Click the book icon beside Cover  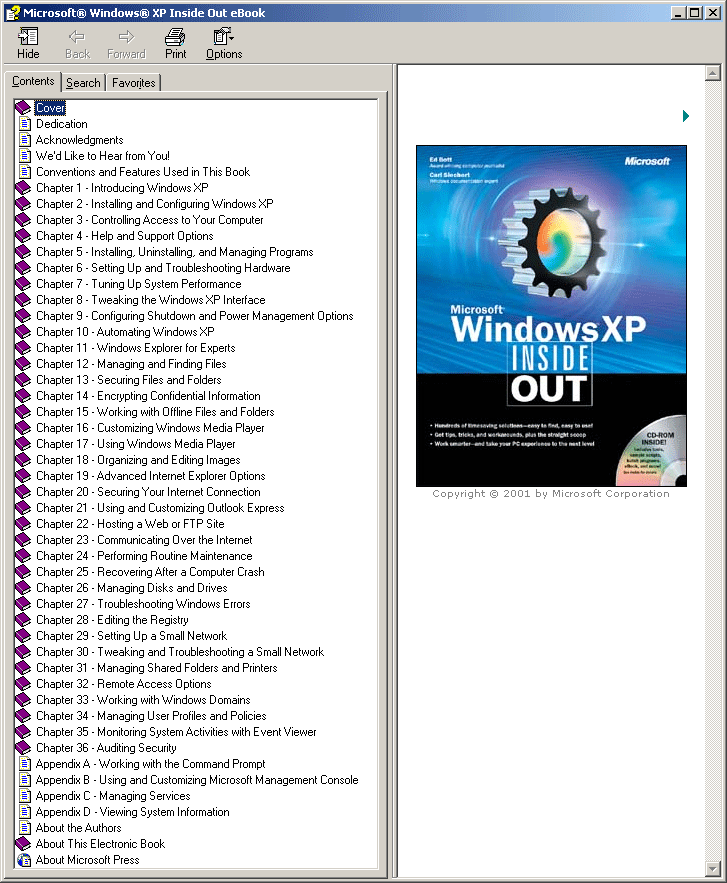(x=23, y=107)
